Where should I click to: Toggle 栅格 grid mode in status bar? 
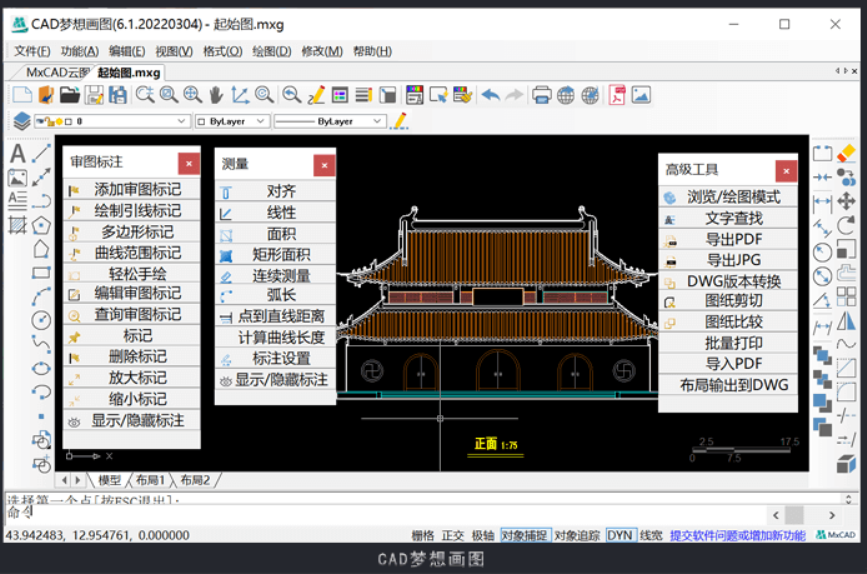(x=422, y=535)
